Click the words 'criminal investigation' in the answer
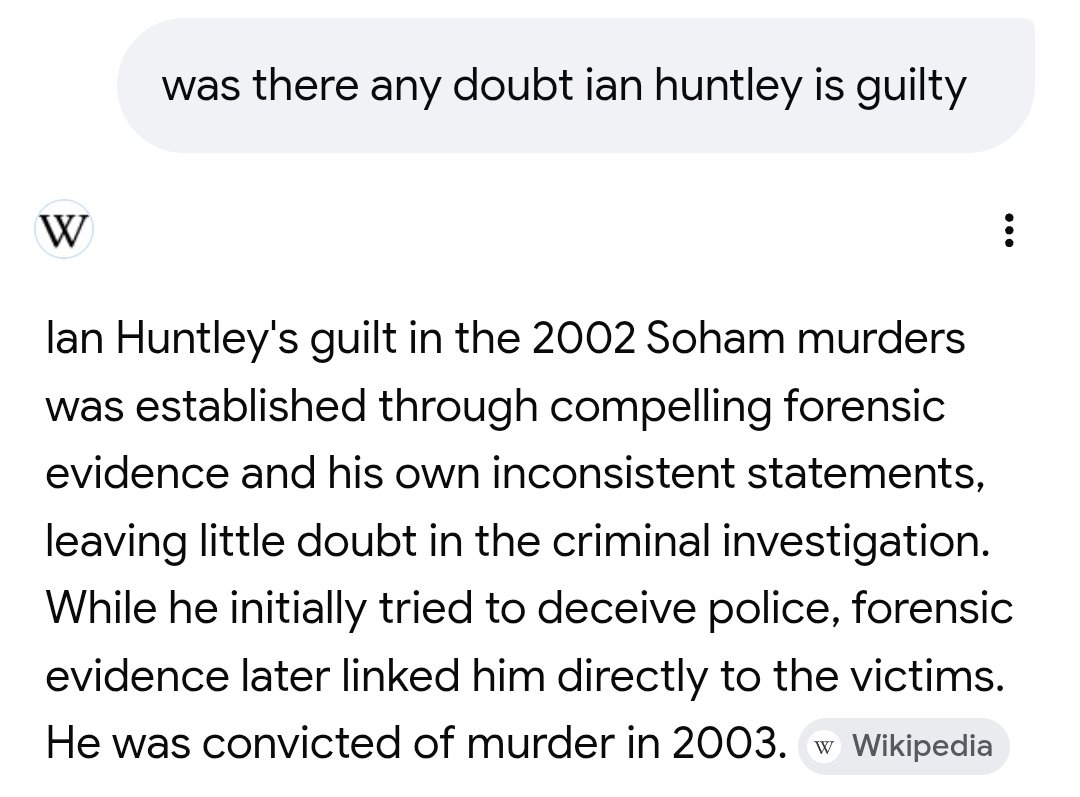This screenshot has height=797, width=1080. click(775, 541)
